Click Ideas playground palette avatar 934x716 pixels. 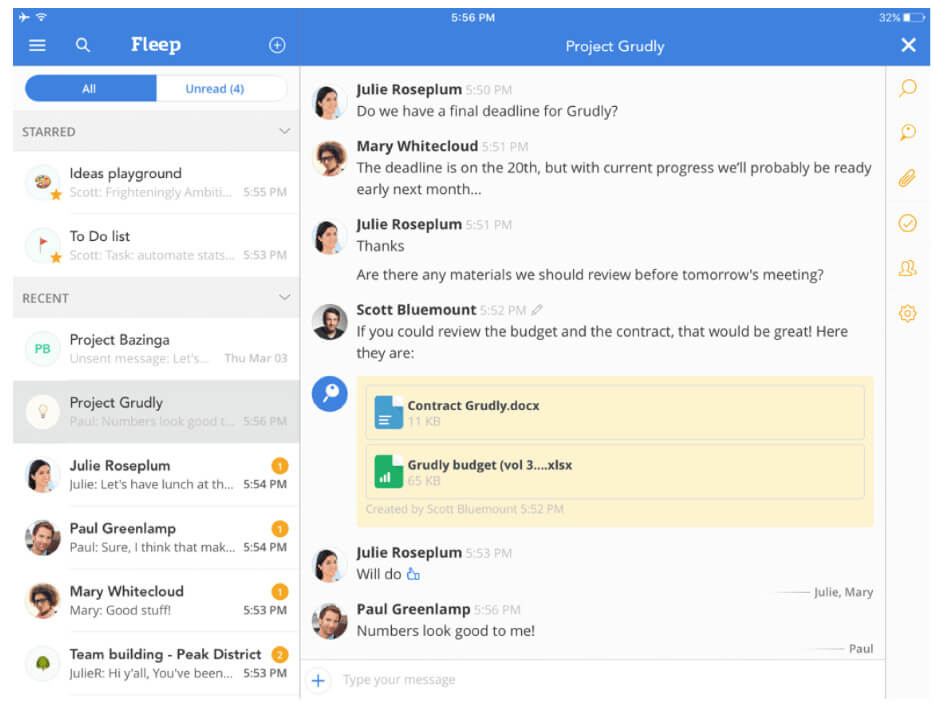(42, 182)
